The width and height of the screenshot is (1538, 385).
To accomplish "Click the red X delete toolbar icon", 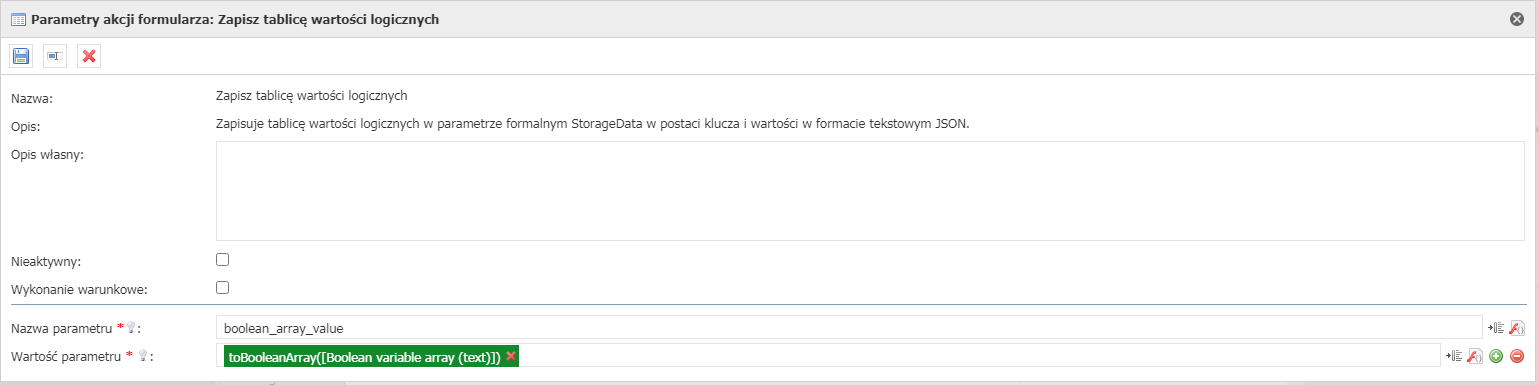I will pos(89,56).
